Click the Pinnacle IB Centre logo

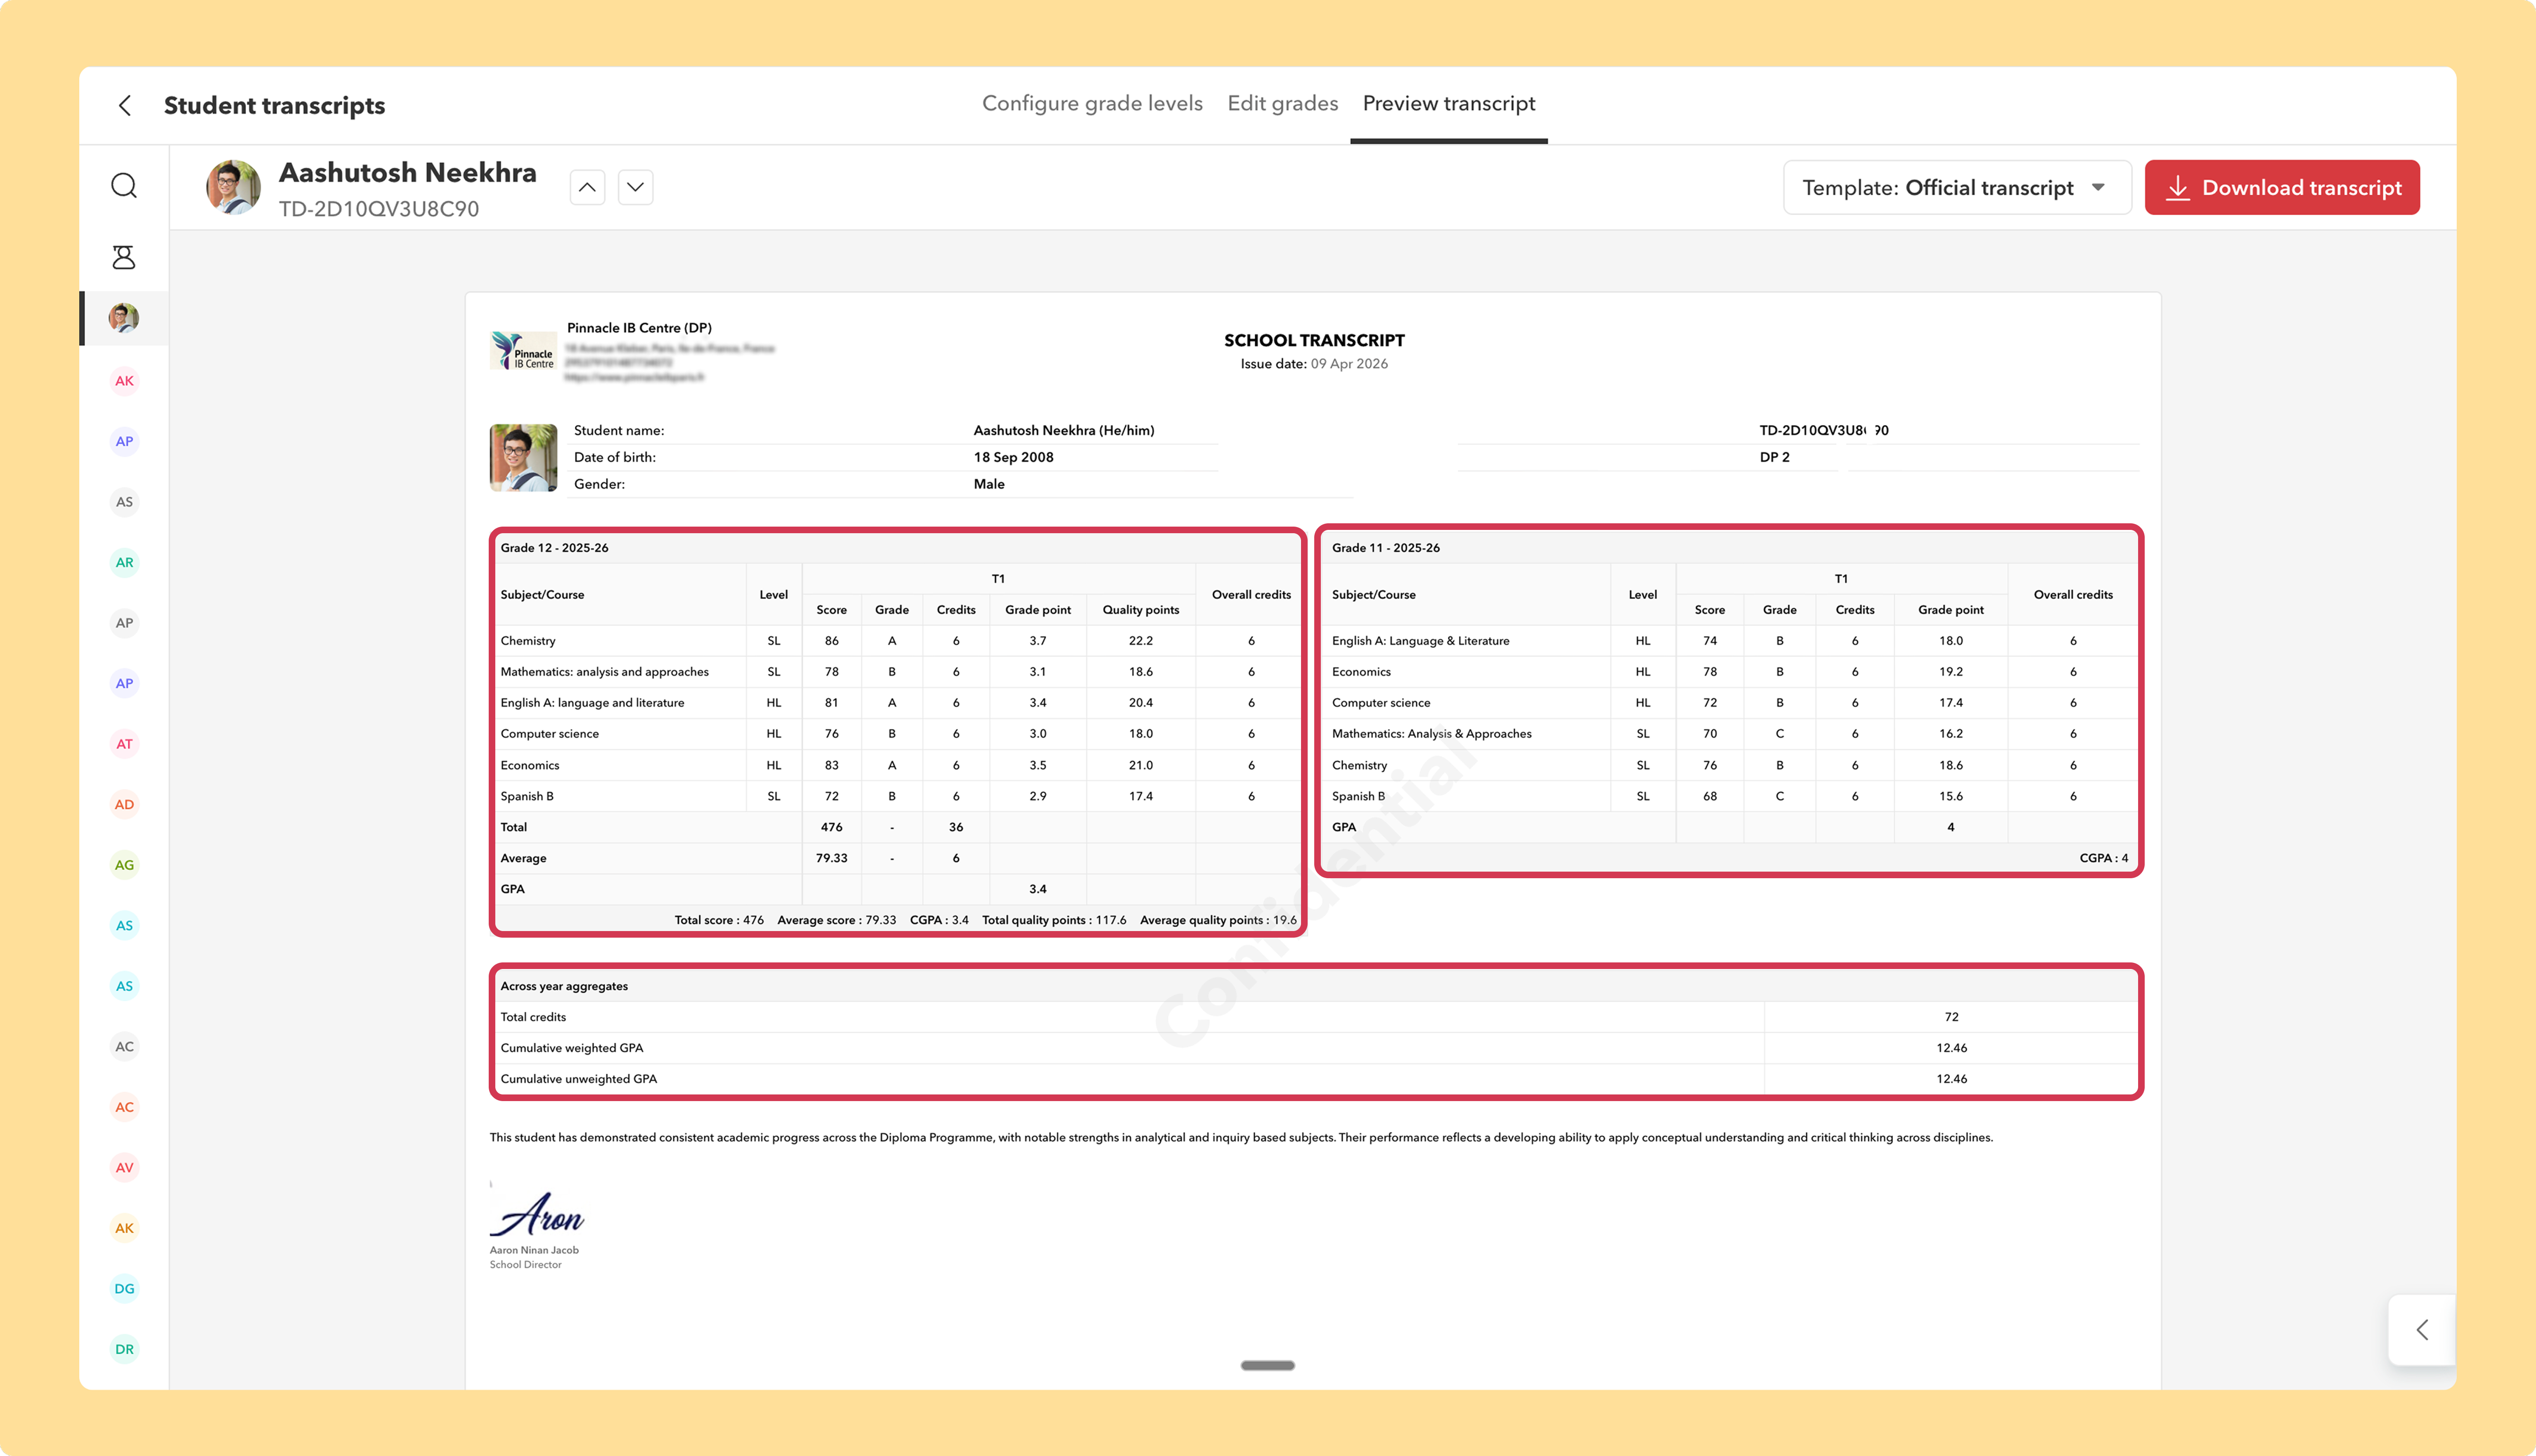click(523, 351)
